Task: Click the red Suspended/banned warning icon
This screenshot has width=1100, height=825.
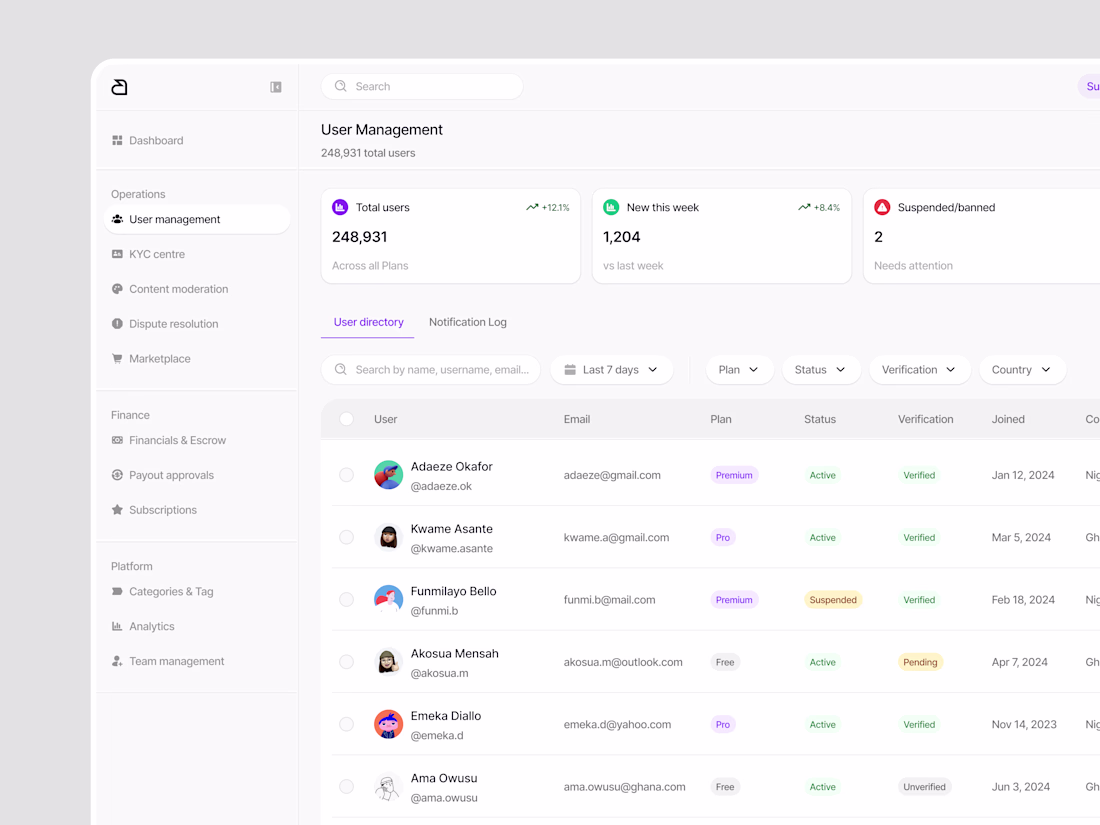Action: [882, 207]
